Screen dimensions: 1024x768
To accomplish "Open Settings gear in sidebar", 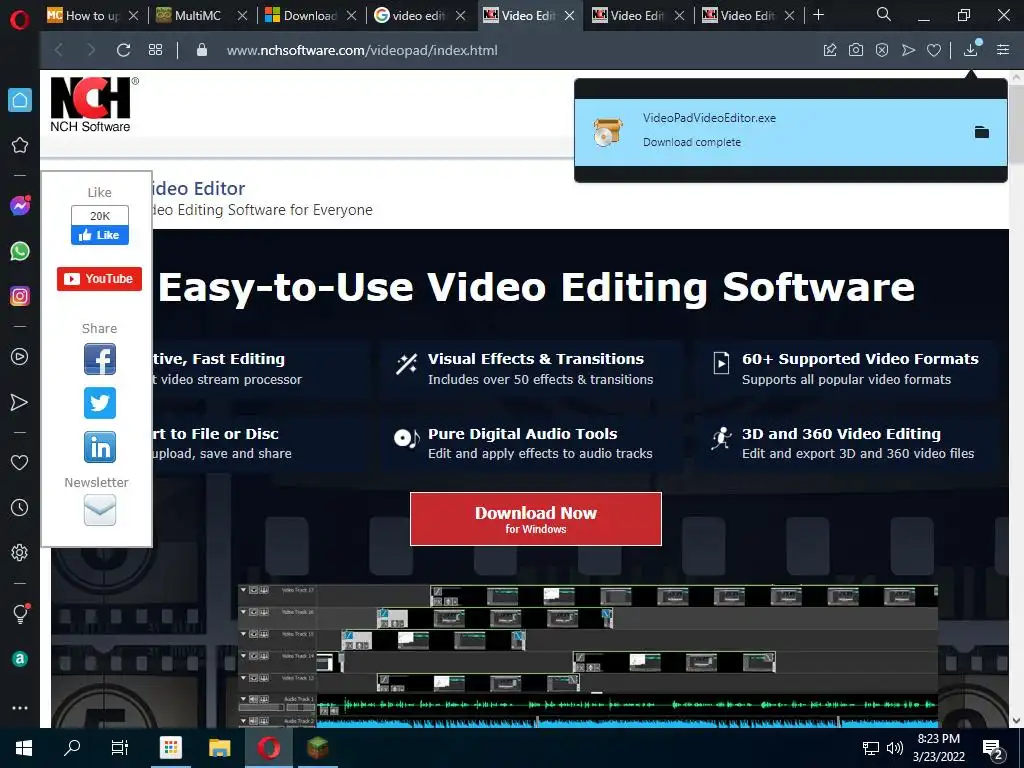I will coord(20,552).
